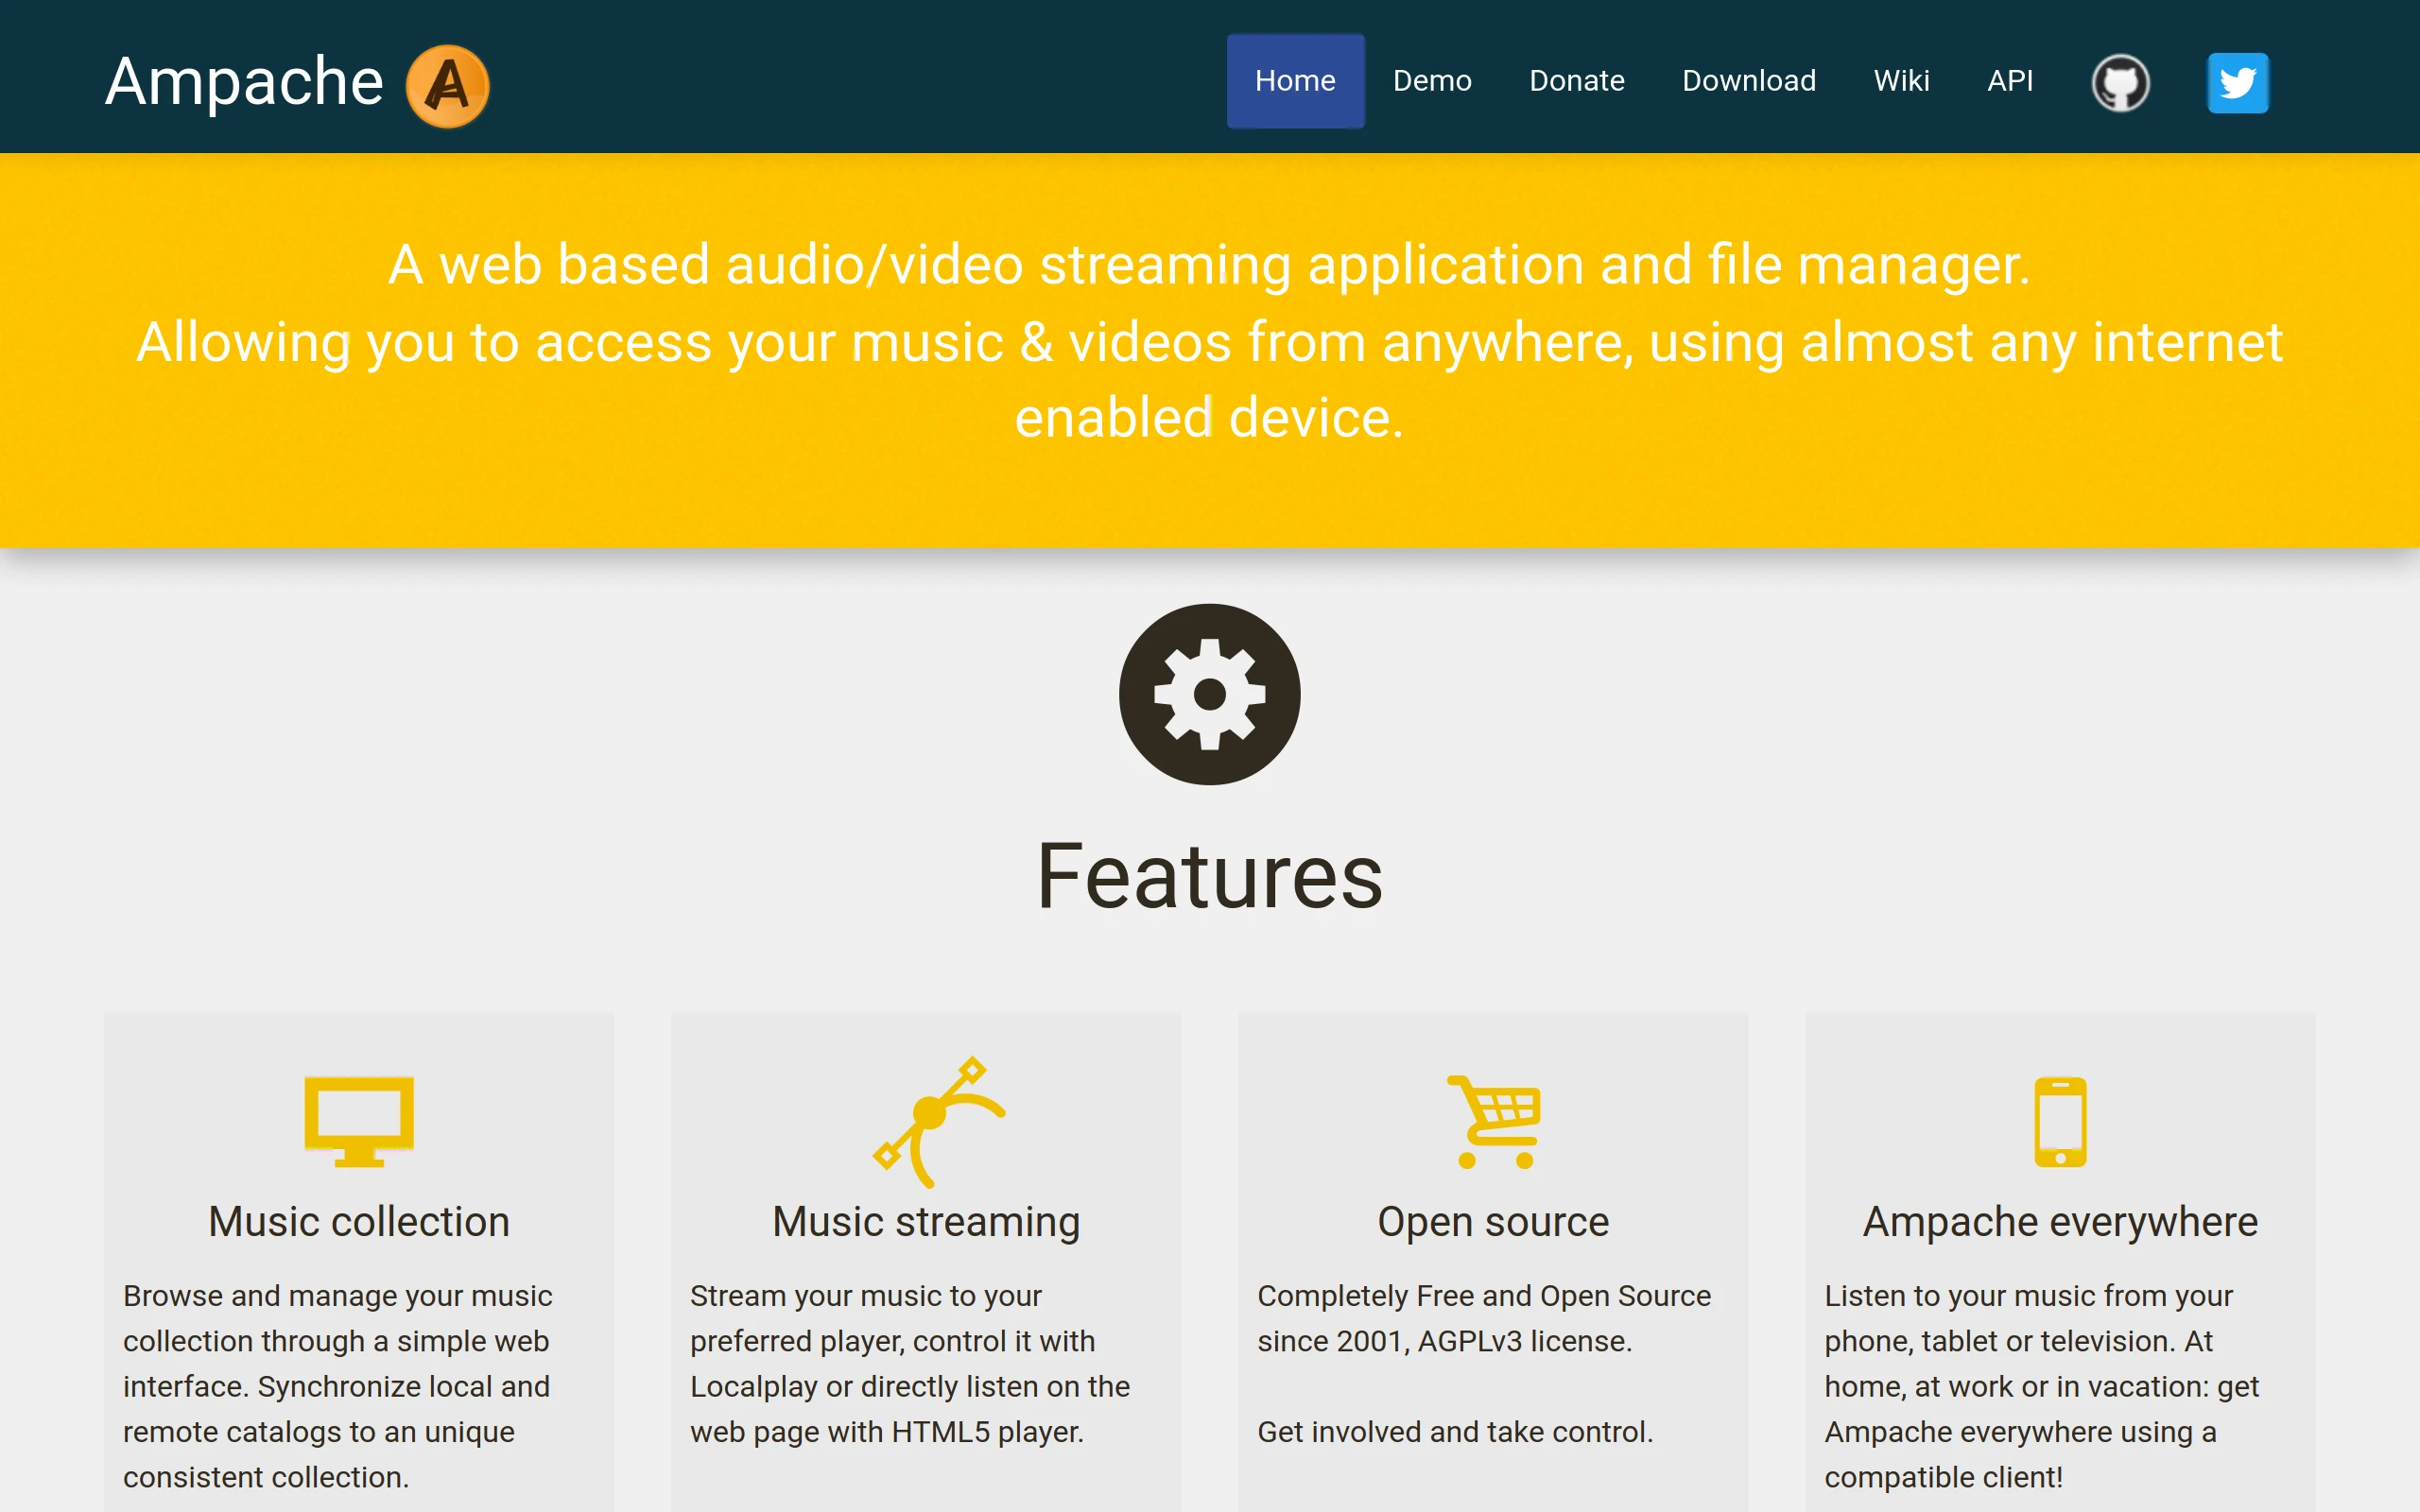Open the Download page link
The height and width of the screenshot is (1512, 2420).
tap(1748, 81)
